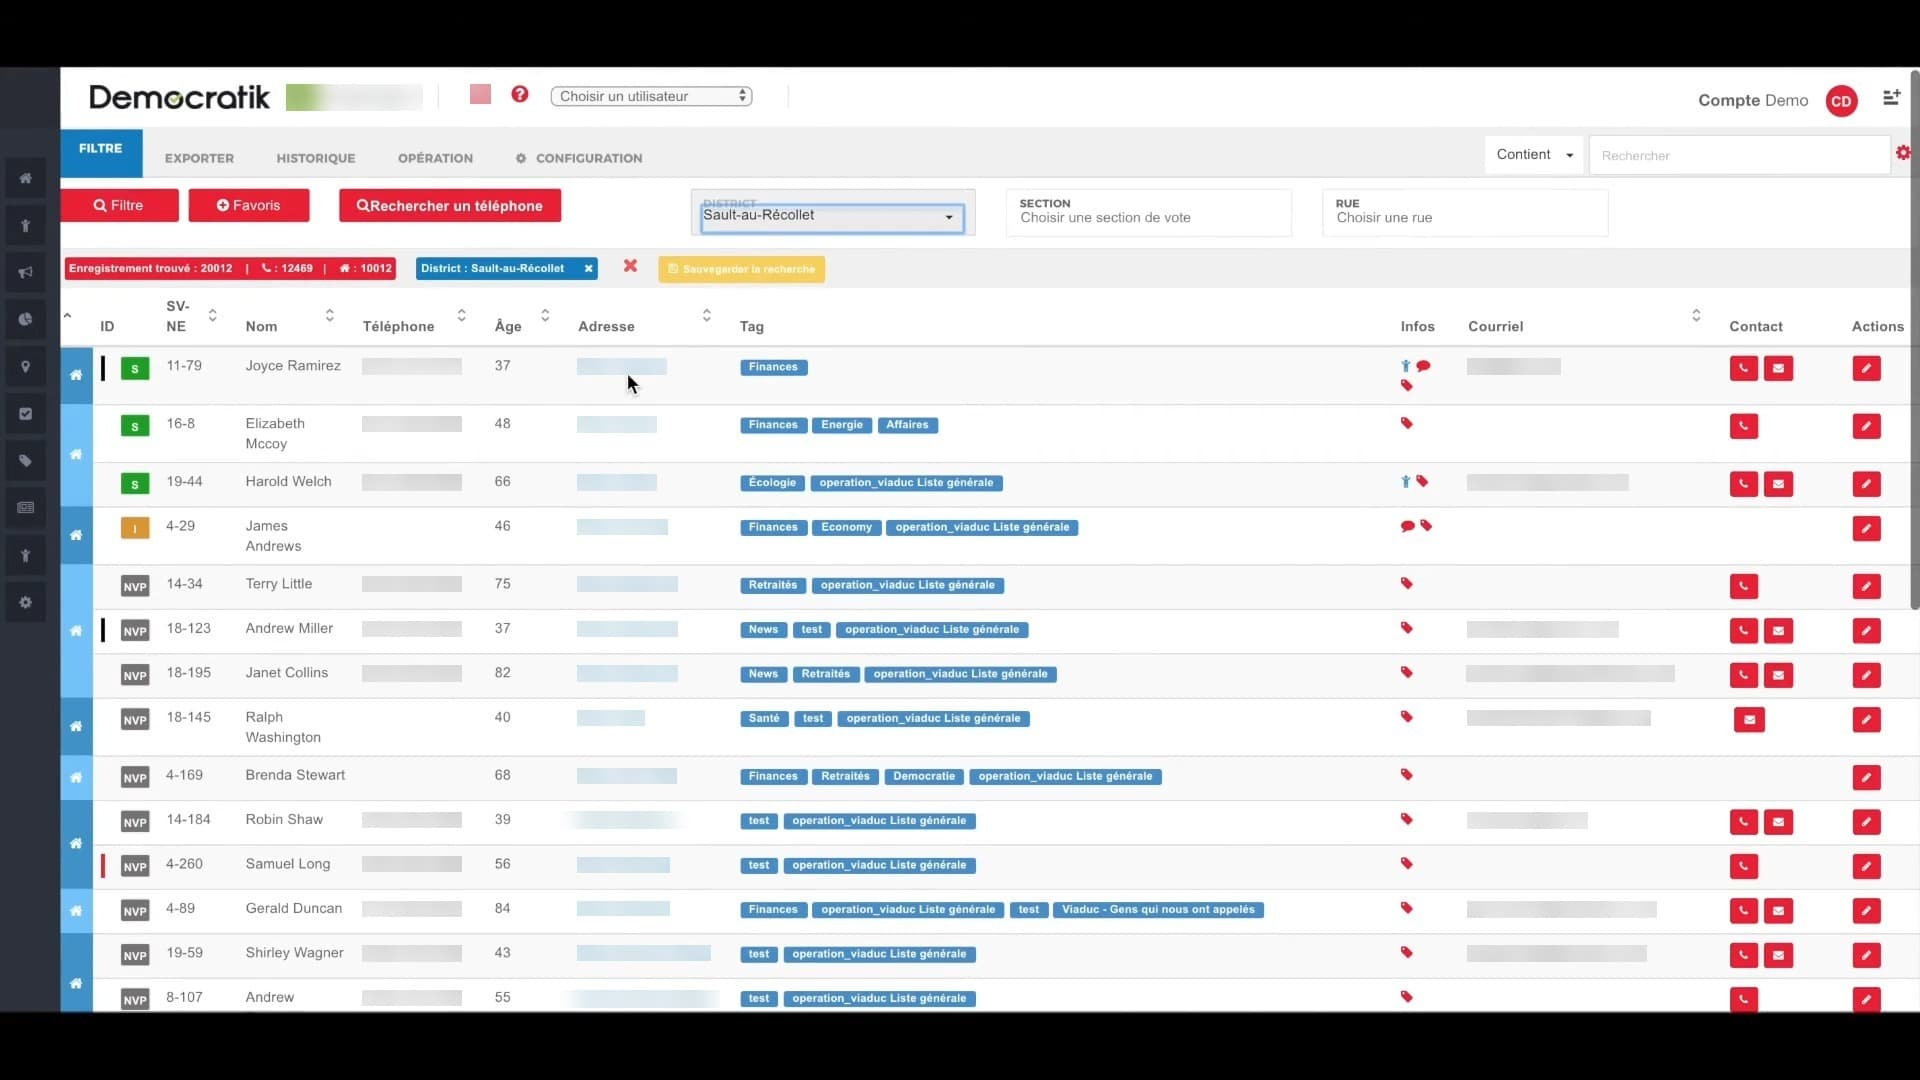Viewport: 1920px width, 1080px height.
Task: Click the tag info icon in the Harold Welch row
Action: pos(1422,481)
